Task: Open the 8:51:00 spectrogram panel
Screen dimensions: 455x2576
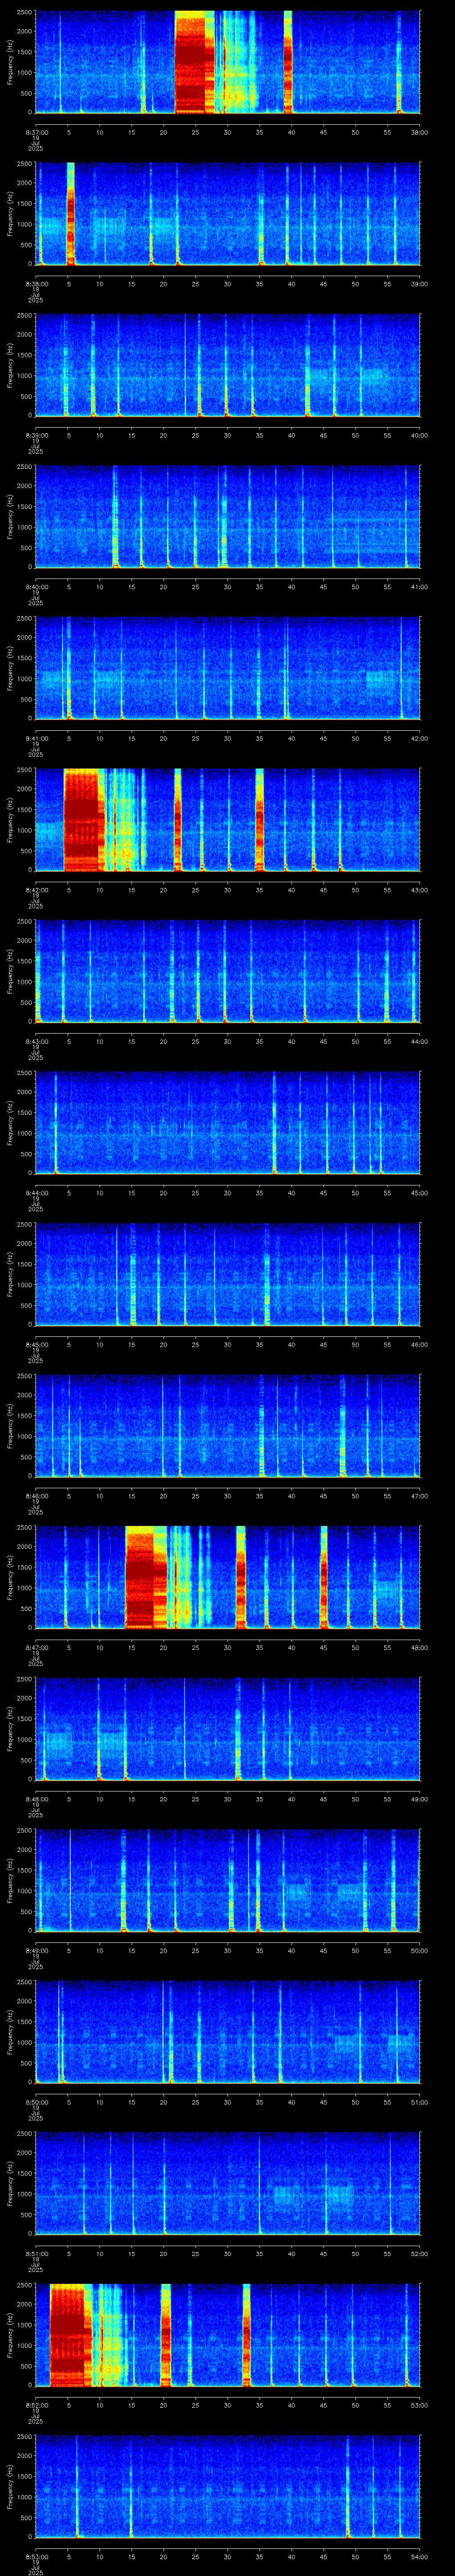Action: pos(227,2183)
